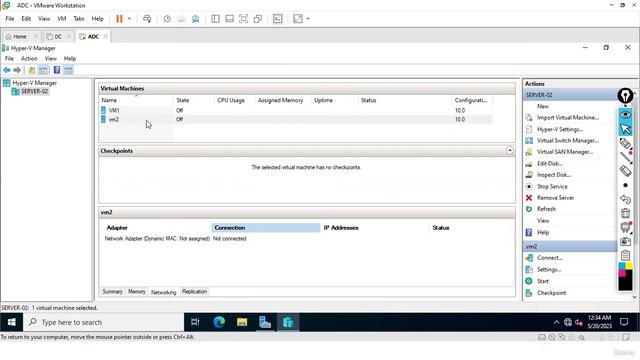Image resolution: width=640 pixels, height=360 pixels.
Task: Click the camera icon in annotation toolbar
Action: point(625,242)
